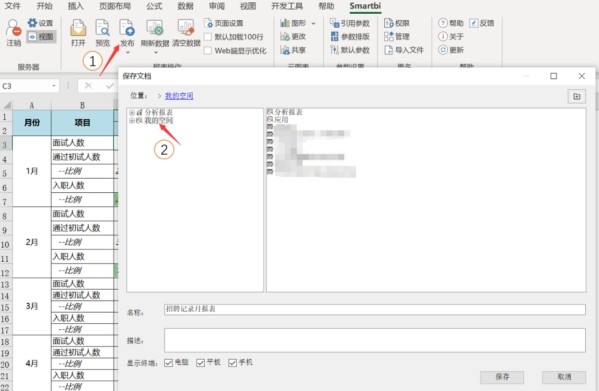Switch to 开始 ribbon tab

point(44,6)
